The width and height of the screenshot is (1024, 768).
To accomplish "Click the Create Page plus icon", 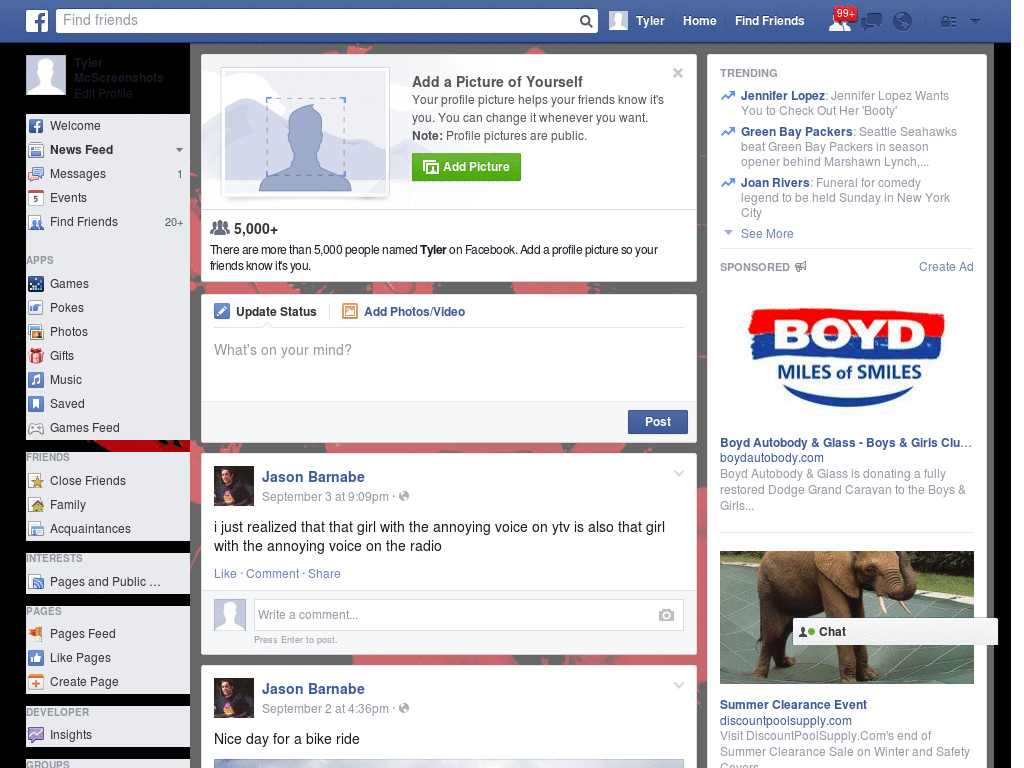I will [x=36, y=682].
